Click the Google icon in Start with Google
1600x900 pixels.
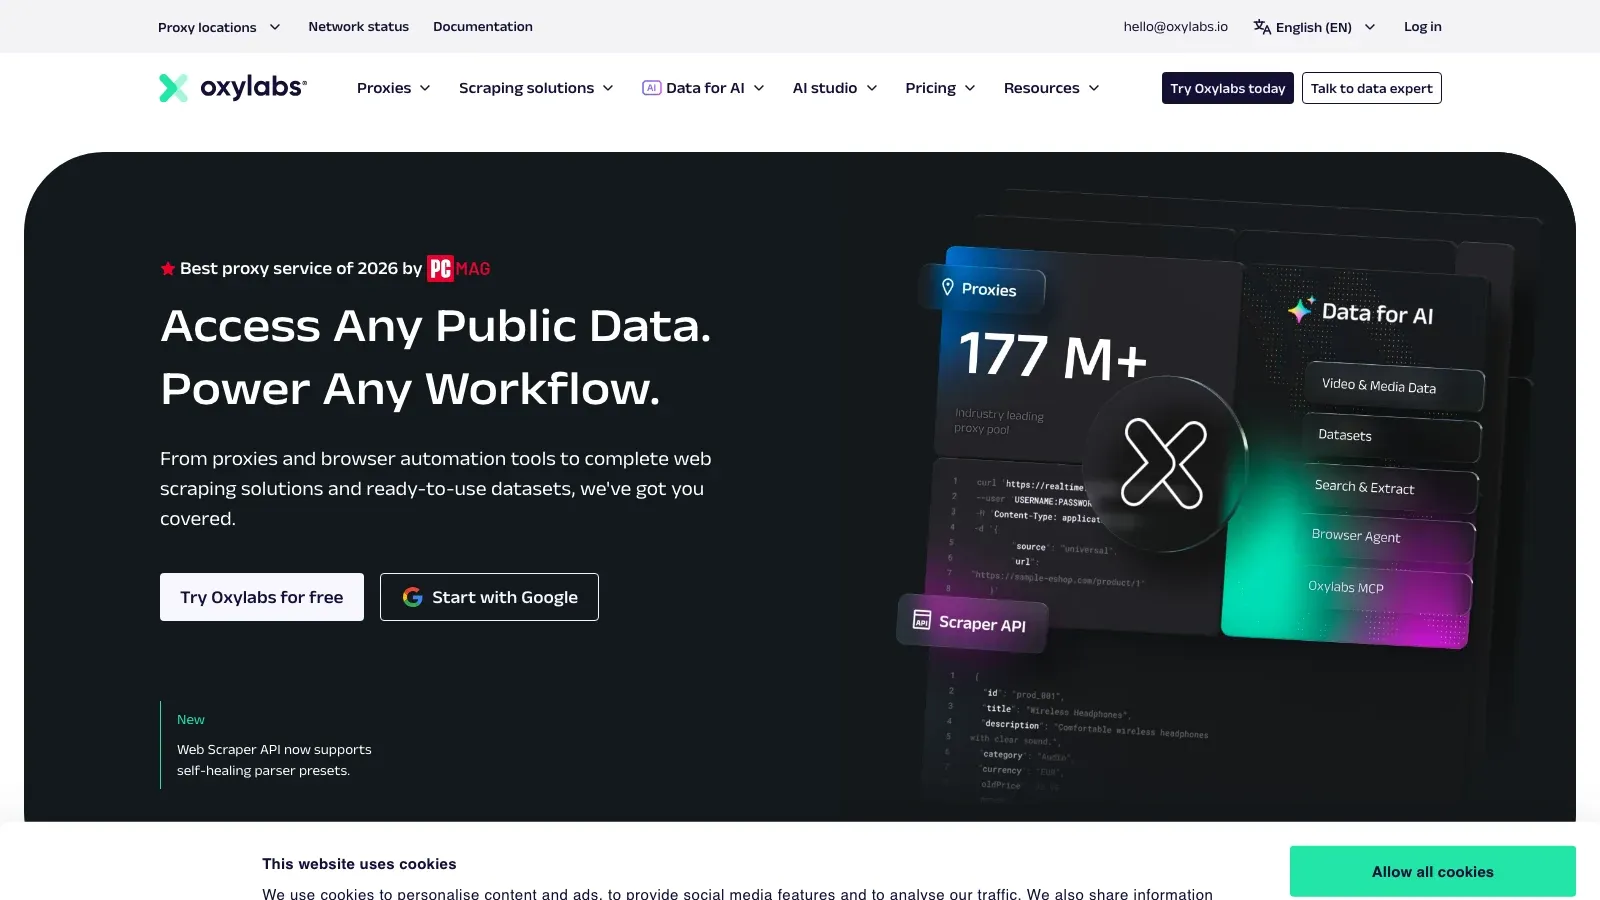pyautogui.click(x=412, y=597)
